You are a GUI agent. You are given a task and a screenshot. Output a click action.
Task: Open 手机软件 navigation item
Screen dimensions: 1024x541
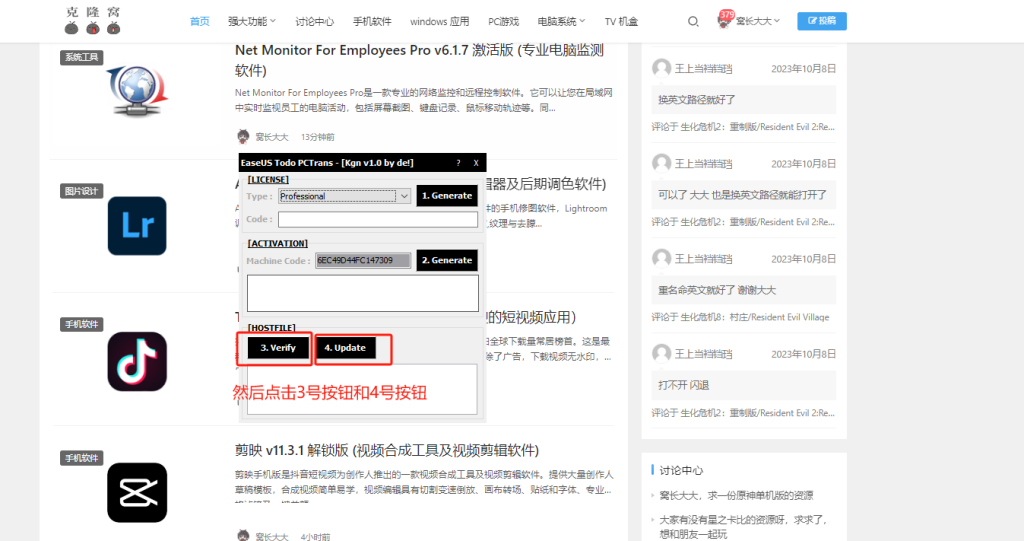pos(372,22)
